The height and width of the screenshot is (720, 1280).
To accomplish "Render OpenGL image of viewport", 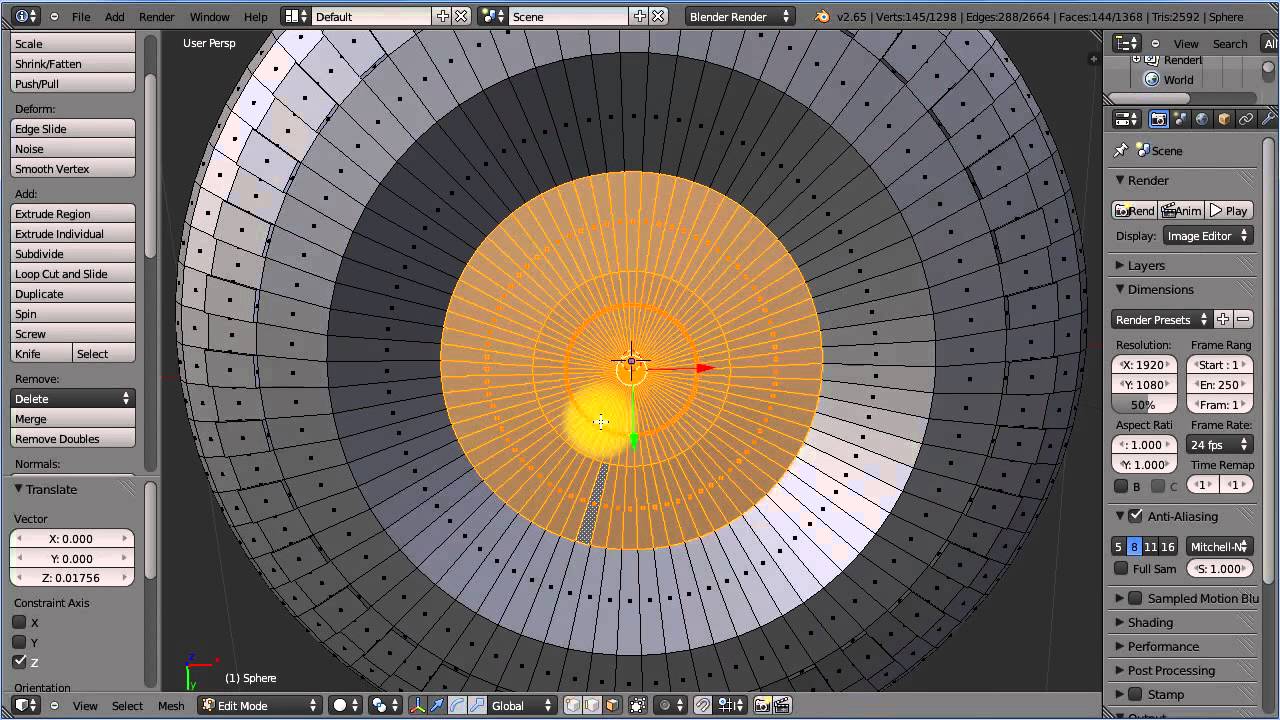I will point(763,705).
